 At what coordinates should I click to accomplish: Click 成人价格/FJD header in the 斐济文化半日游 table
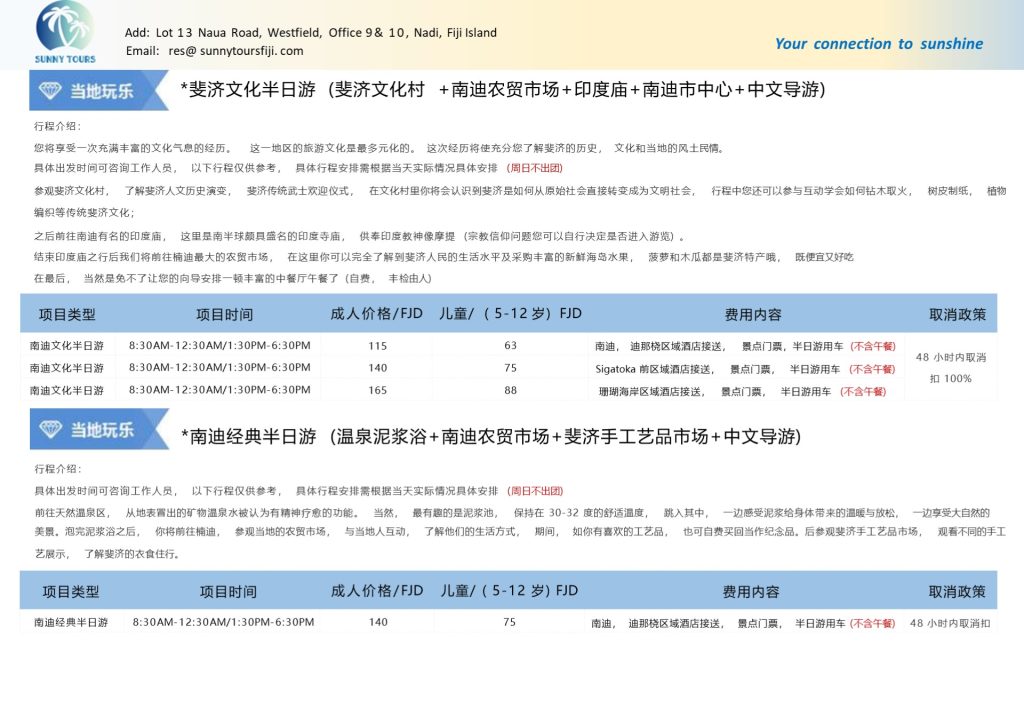click(376, 313)
